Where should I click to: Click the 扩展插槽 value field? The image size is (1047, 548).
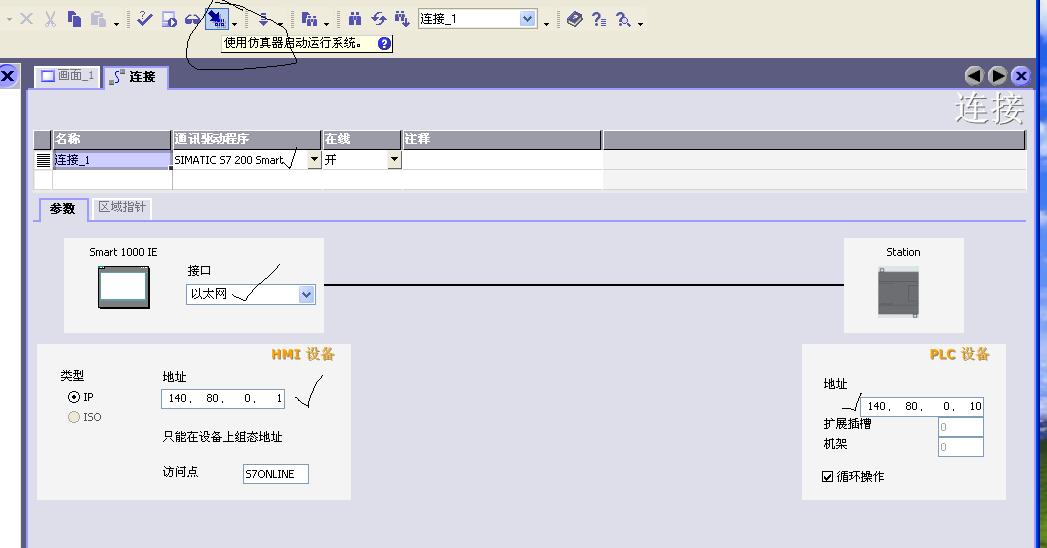(x=960, y=427)
